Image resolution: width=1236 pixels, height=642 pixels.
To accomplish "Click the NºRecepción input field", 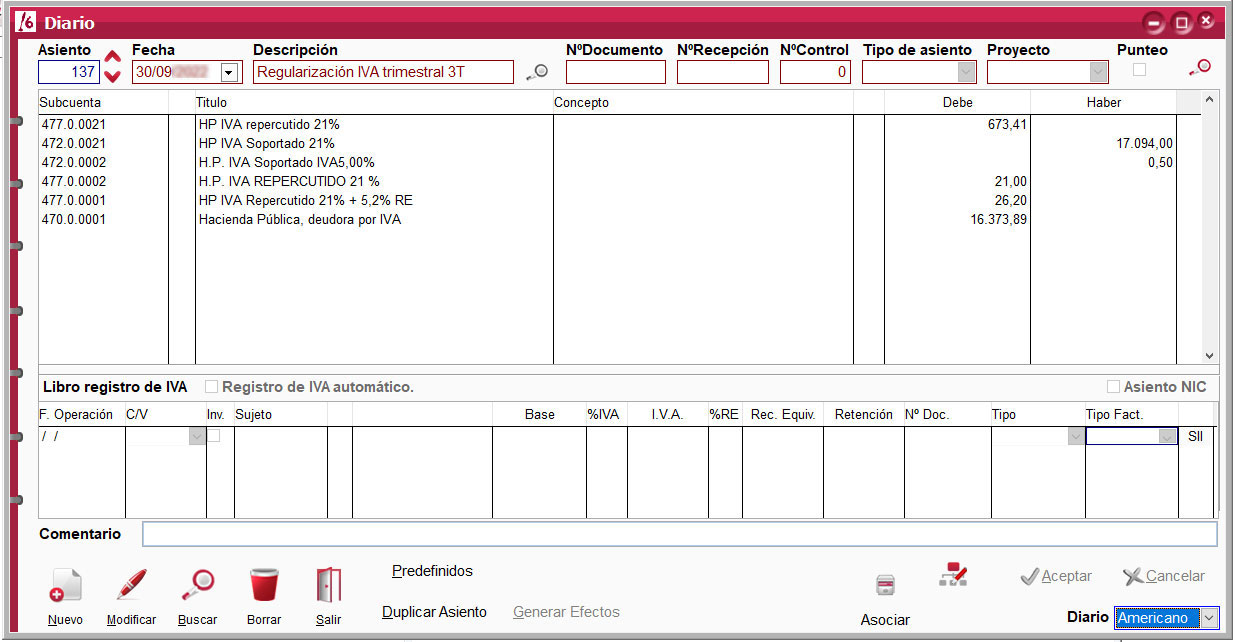I will (x=723, y=72).
